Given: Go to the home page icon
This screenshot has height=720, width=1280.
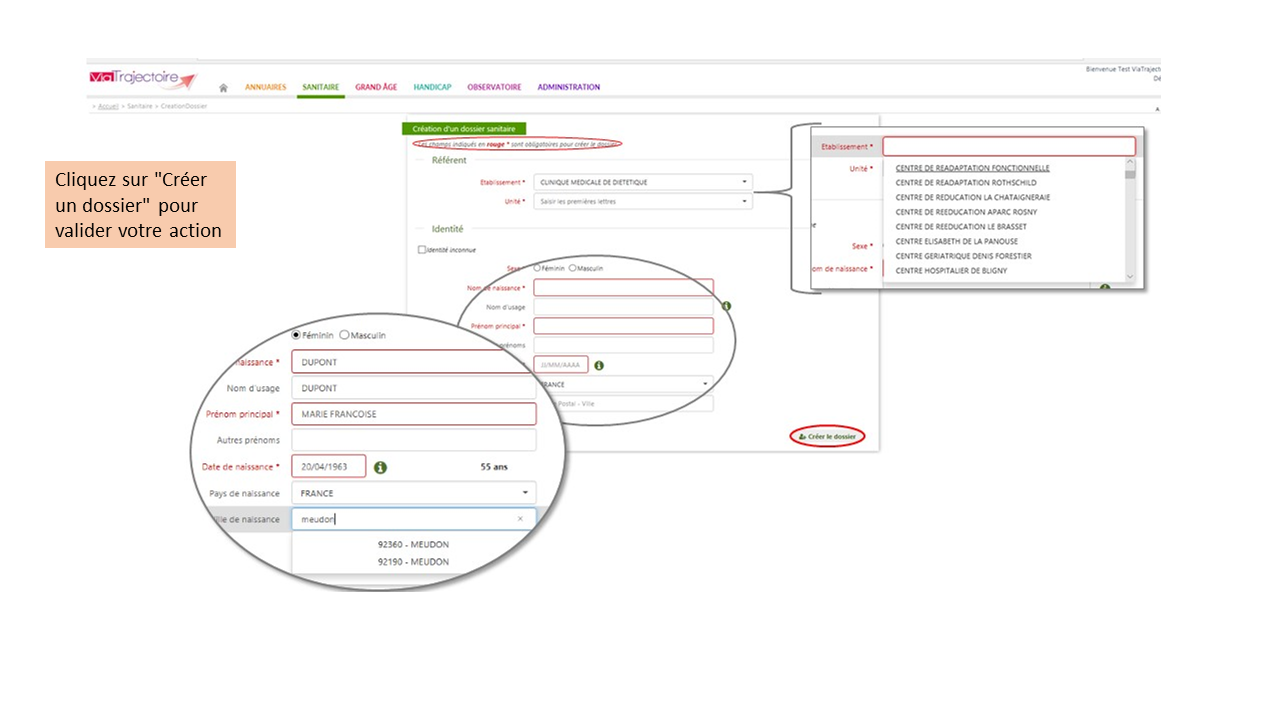Looking at the screenshot, I should [223, 88].
